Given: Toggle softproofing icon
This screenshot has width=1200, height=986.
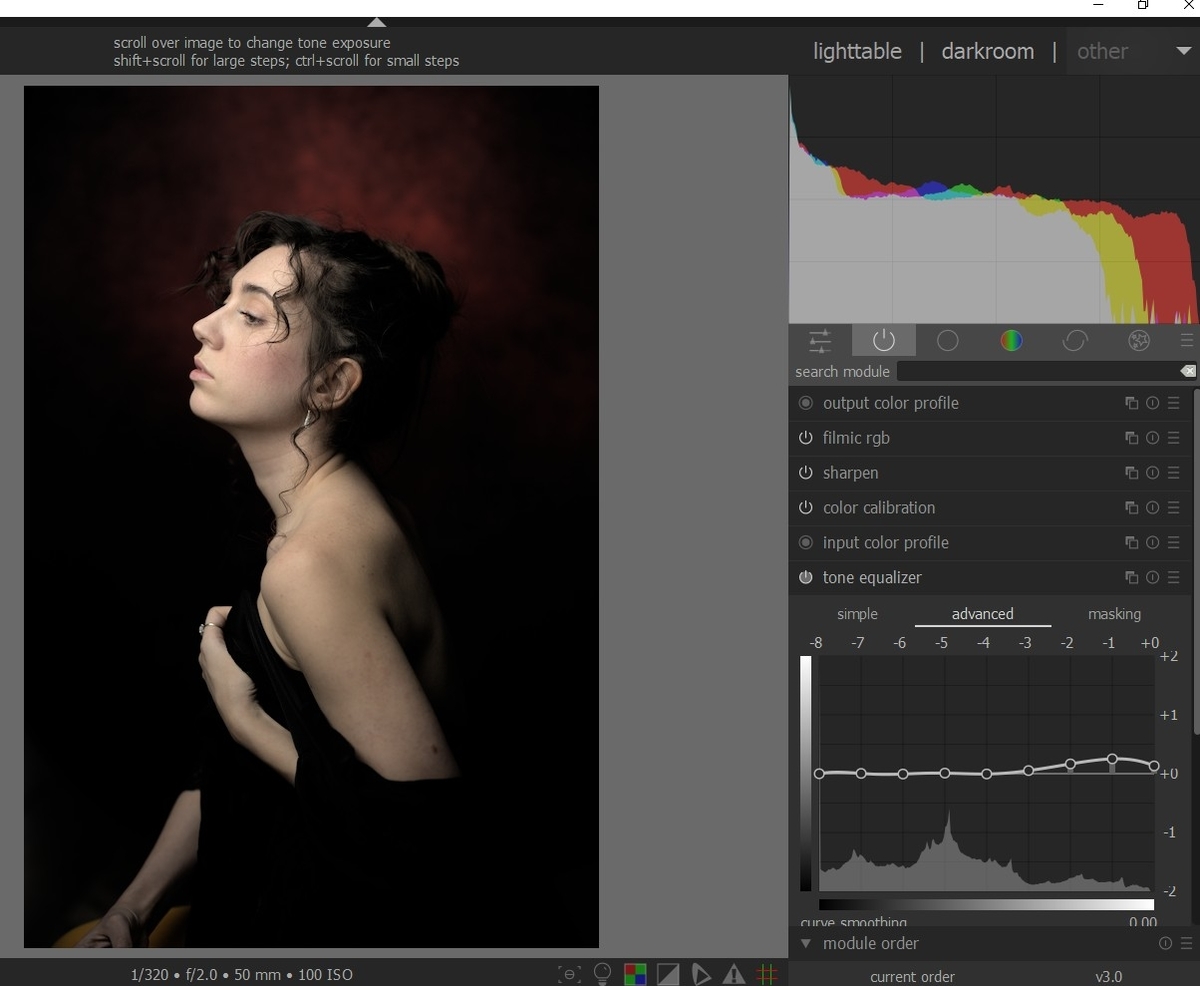Looking at the screenshot, I should click(701, 974).
